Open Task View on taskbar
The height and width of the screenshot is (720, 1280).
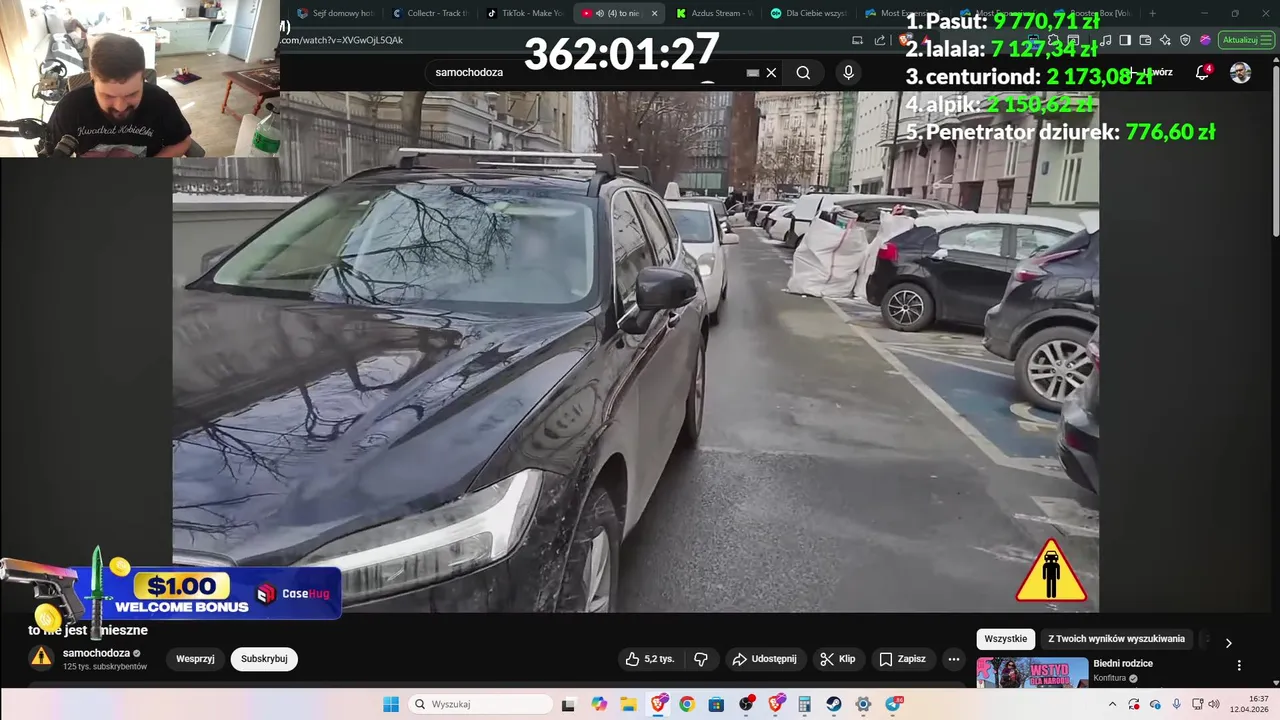click(568, 704)
